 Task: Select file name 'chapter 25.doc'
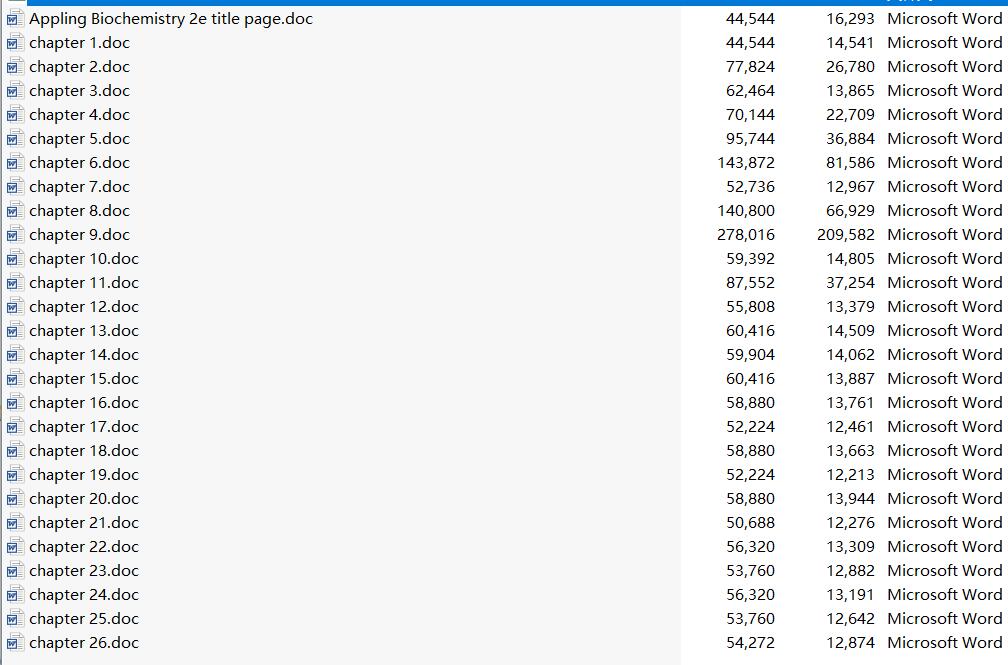pos(84,619)
